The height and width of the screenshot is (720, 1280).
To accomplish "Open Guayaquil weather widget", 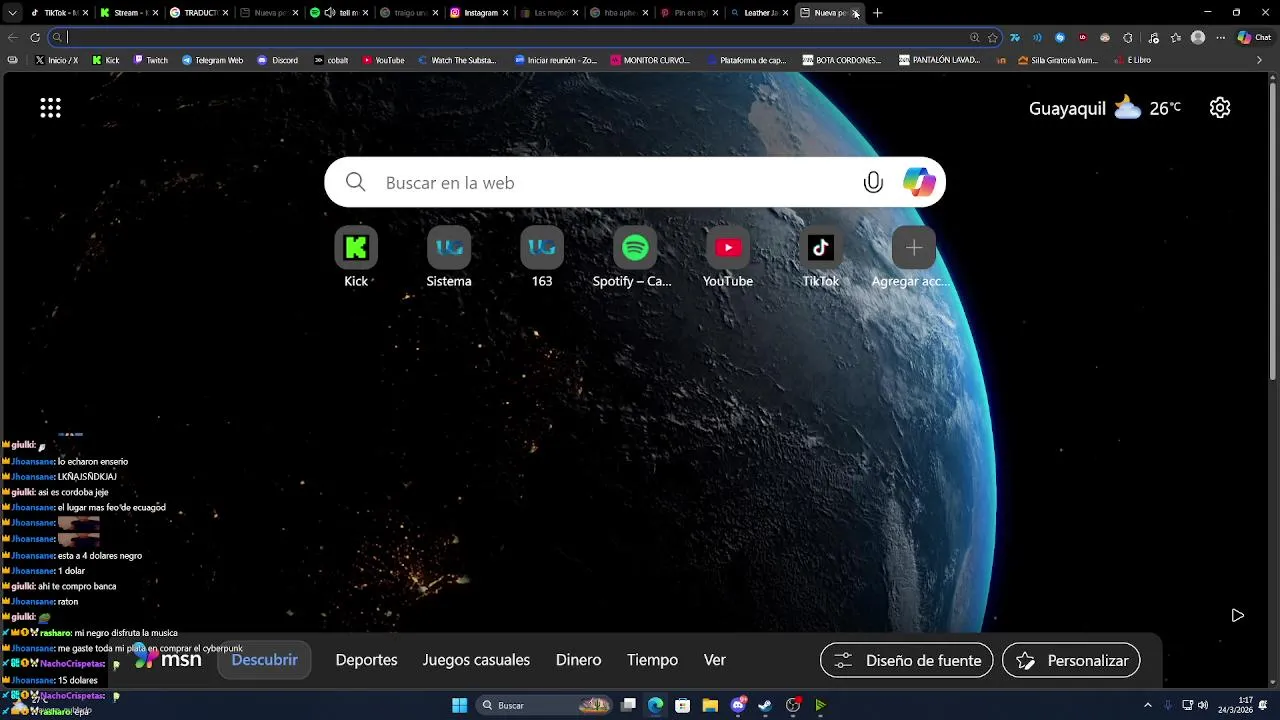I will [x=1105, y=108].
